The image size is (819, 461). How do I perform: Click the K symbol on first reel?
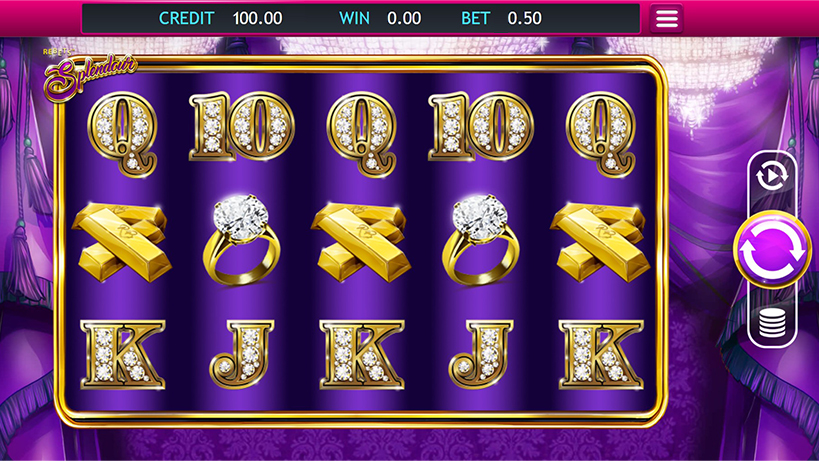[x=123, y=354]
